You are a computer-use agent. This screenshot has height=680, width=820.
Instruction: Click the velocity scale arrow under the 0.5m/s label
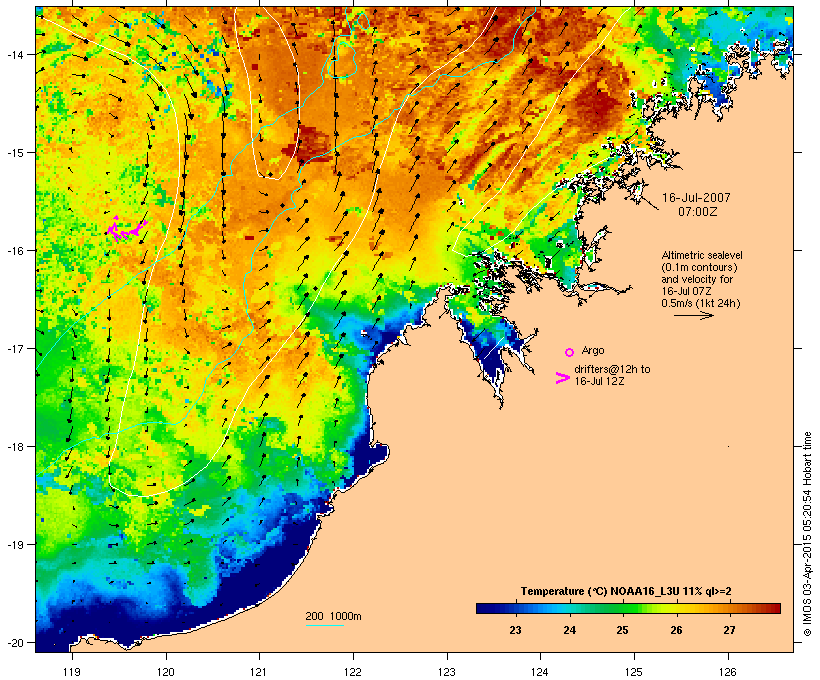(x=693, y=315)
